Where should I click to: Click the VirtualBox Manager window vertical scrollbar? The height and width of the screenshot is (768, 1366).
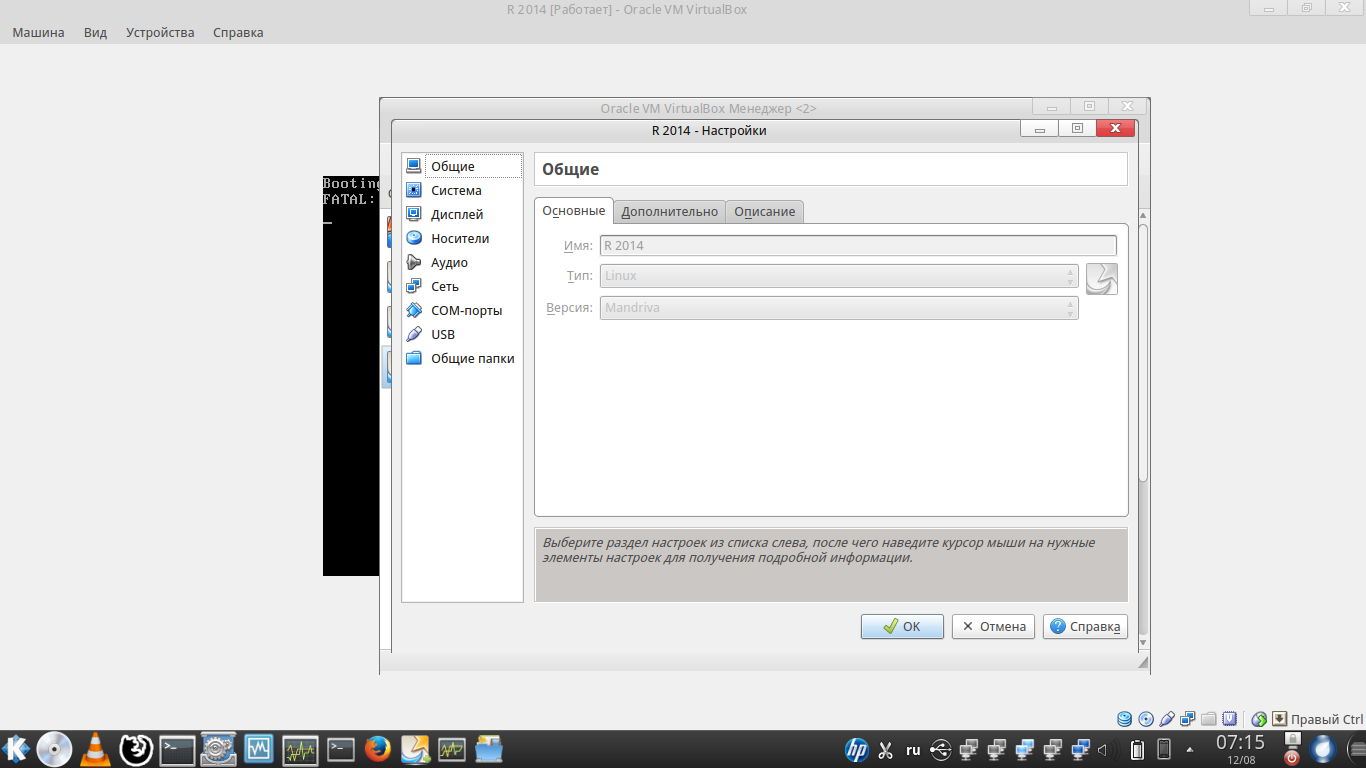pos(1144,353)
